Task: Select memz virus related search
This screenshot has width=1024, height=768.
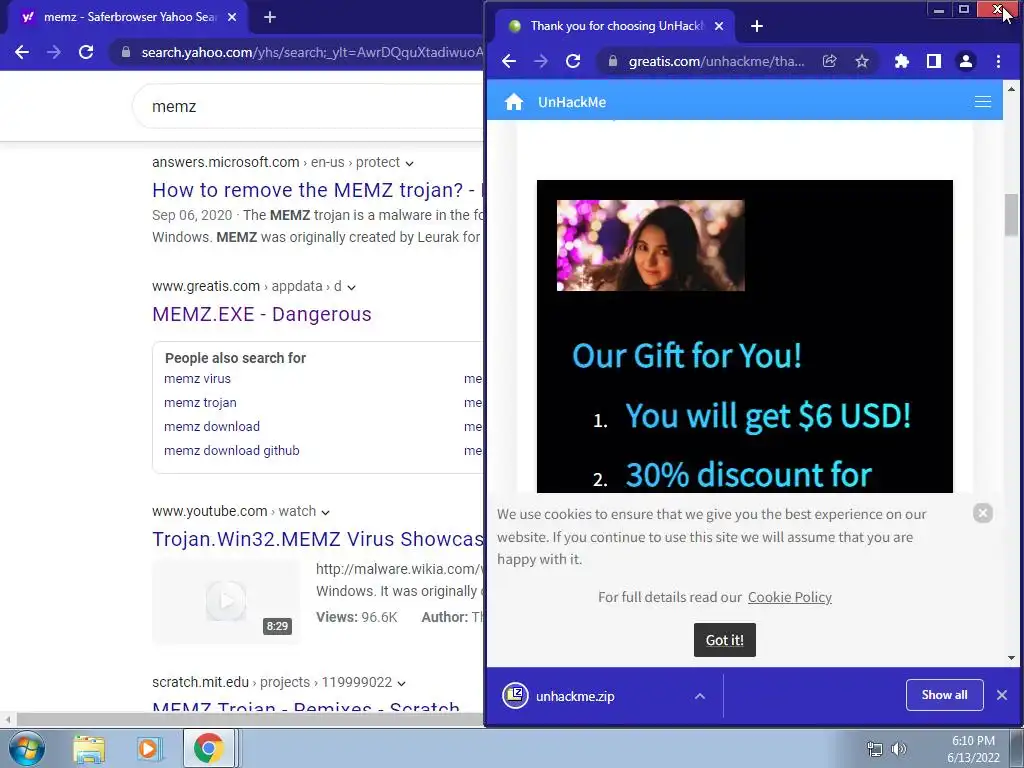Action: coord(197,379)
